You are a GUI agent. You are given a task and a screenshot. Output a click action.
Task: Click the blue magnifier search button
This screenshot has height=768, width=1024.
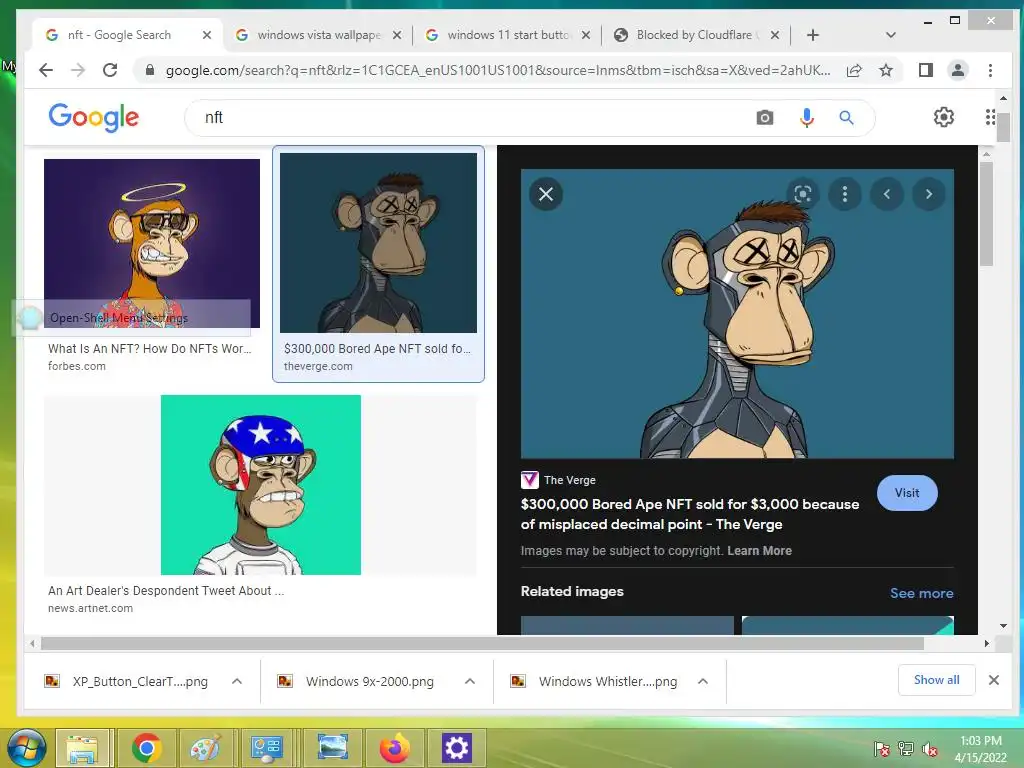(846, 118)
